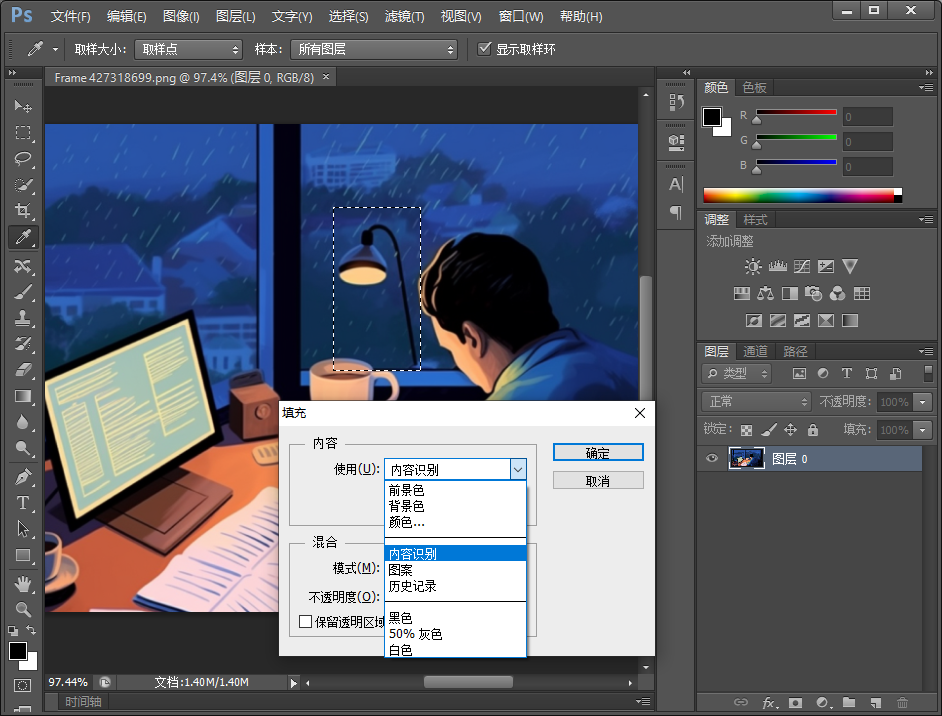942x716 pixels.
Task: Open the 取样大小 dropdown
Action: (x=188, y=49)
